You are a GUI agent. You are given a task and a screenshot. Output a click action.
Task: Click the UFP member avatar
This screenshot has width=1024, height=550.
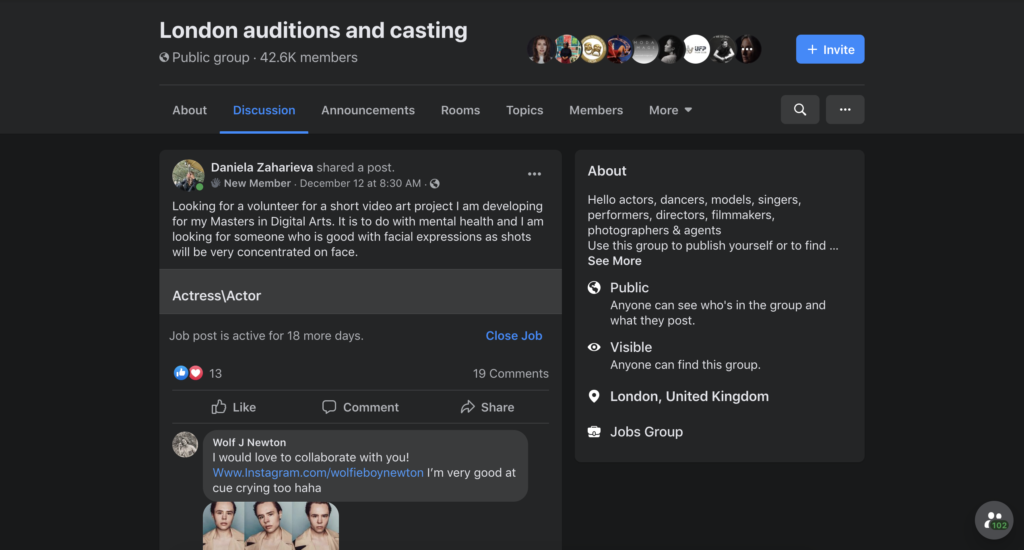(x=696, y=49)
